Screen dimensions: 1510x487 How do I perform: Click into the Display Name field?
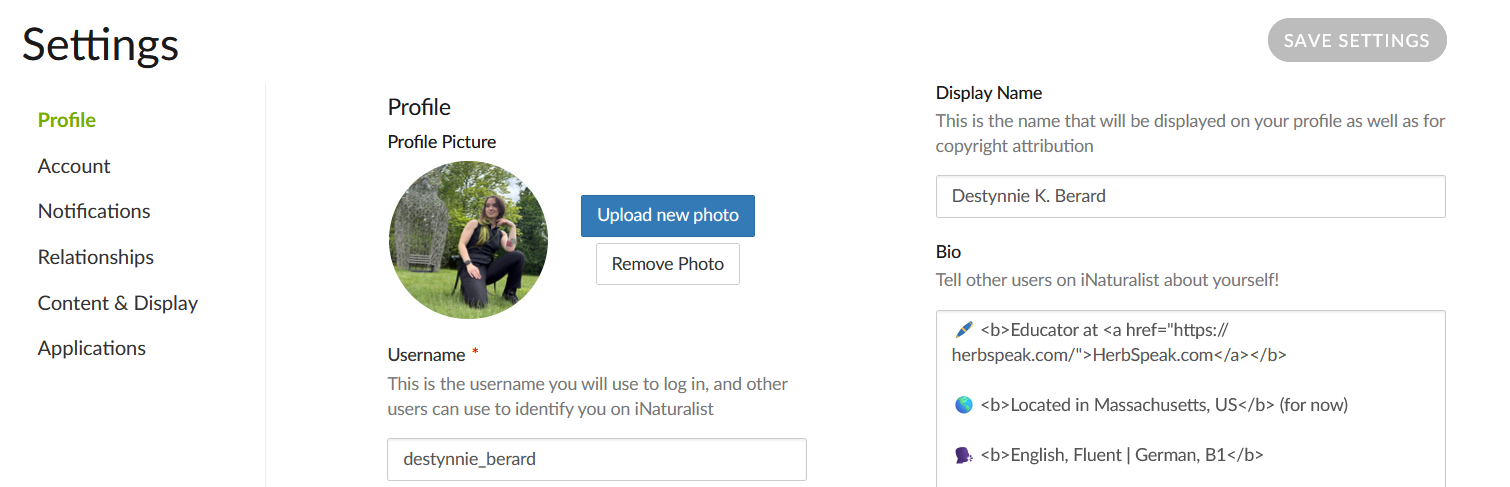tap(1190, 196)
